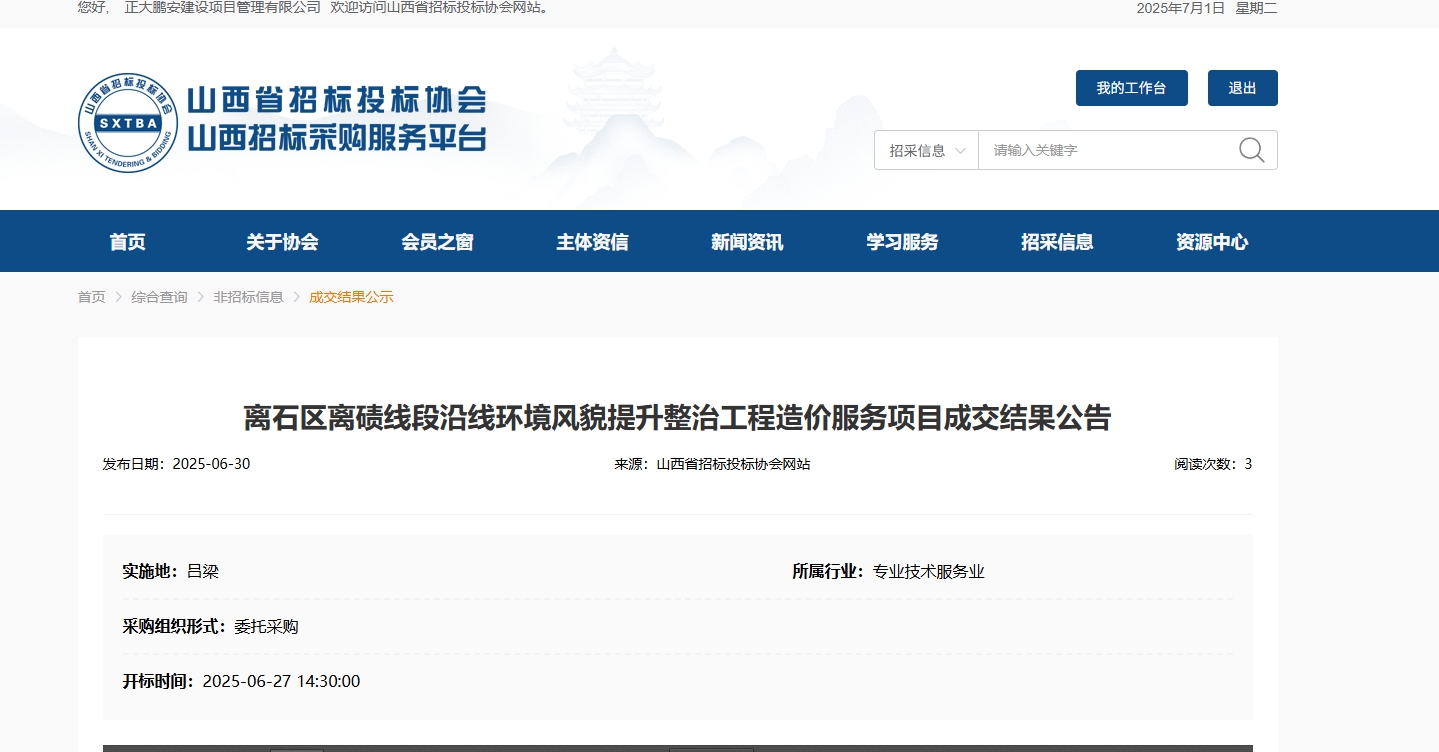
Task: Click the 退出 logout button
Action: coord(1242,88)
